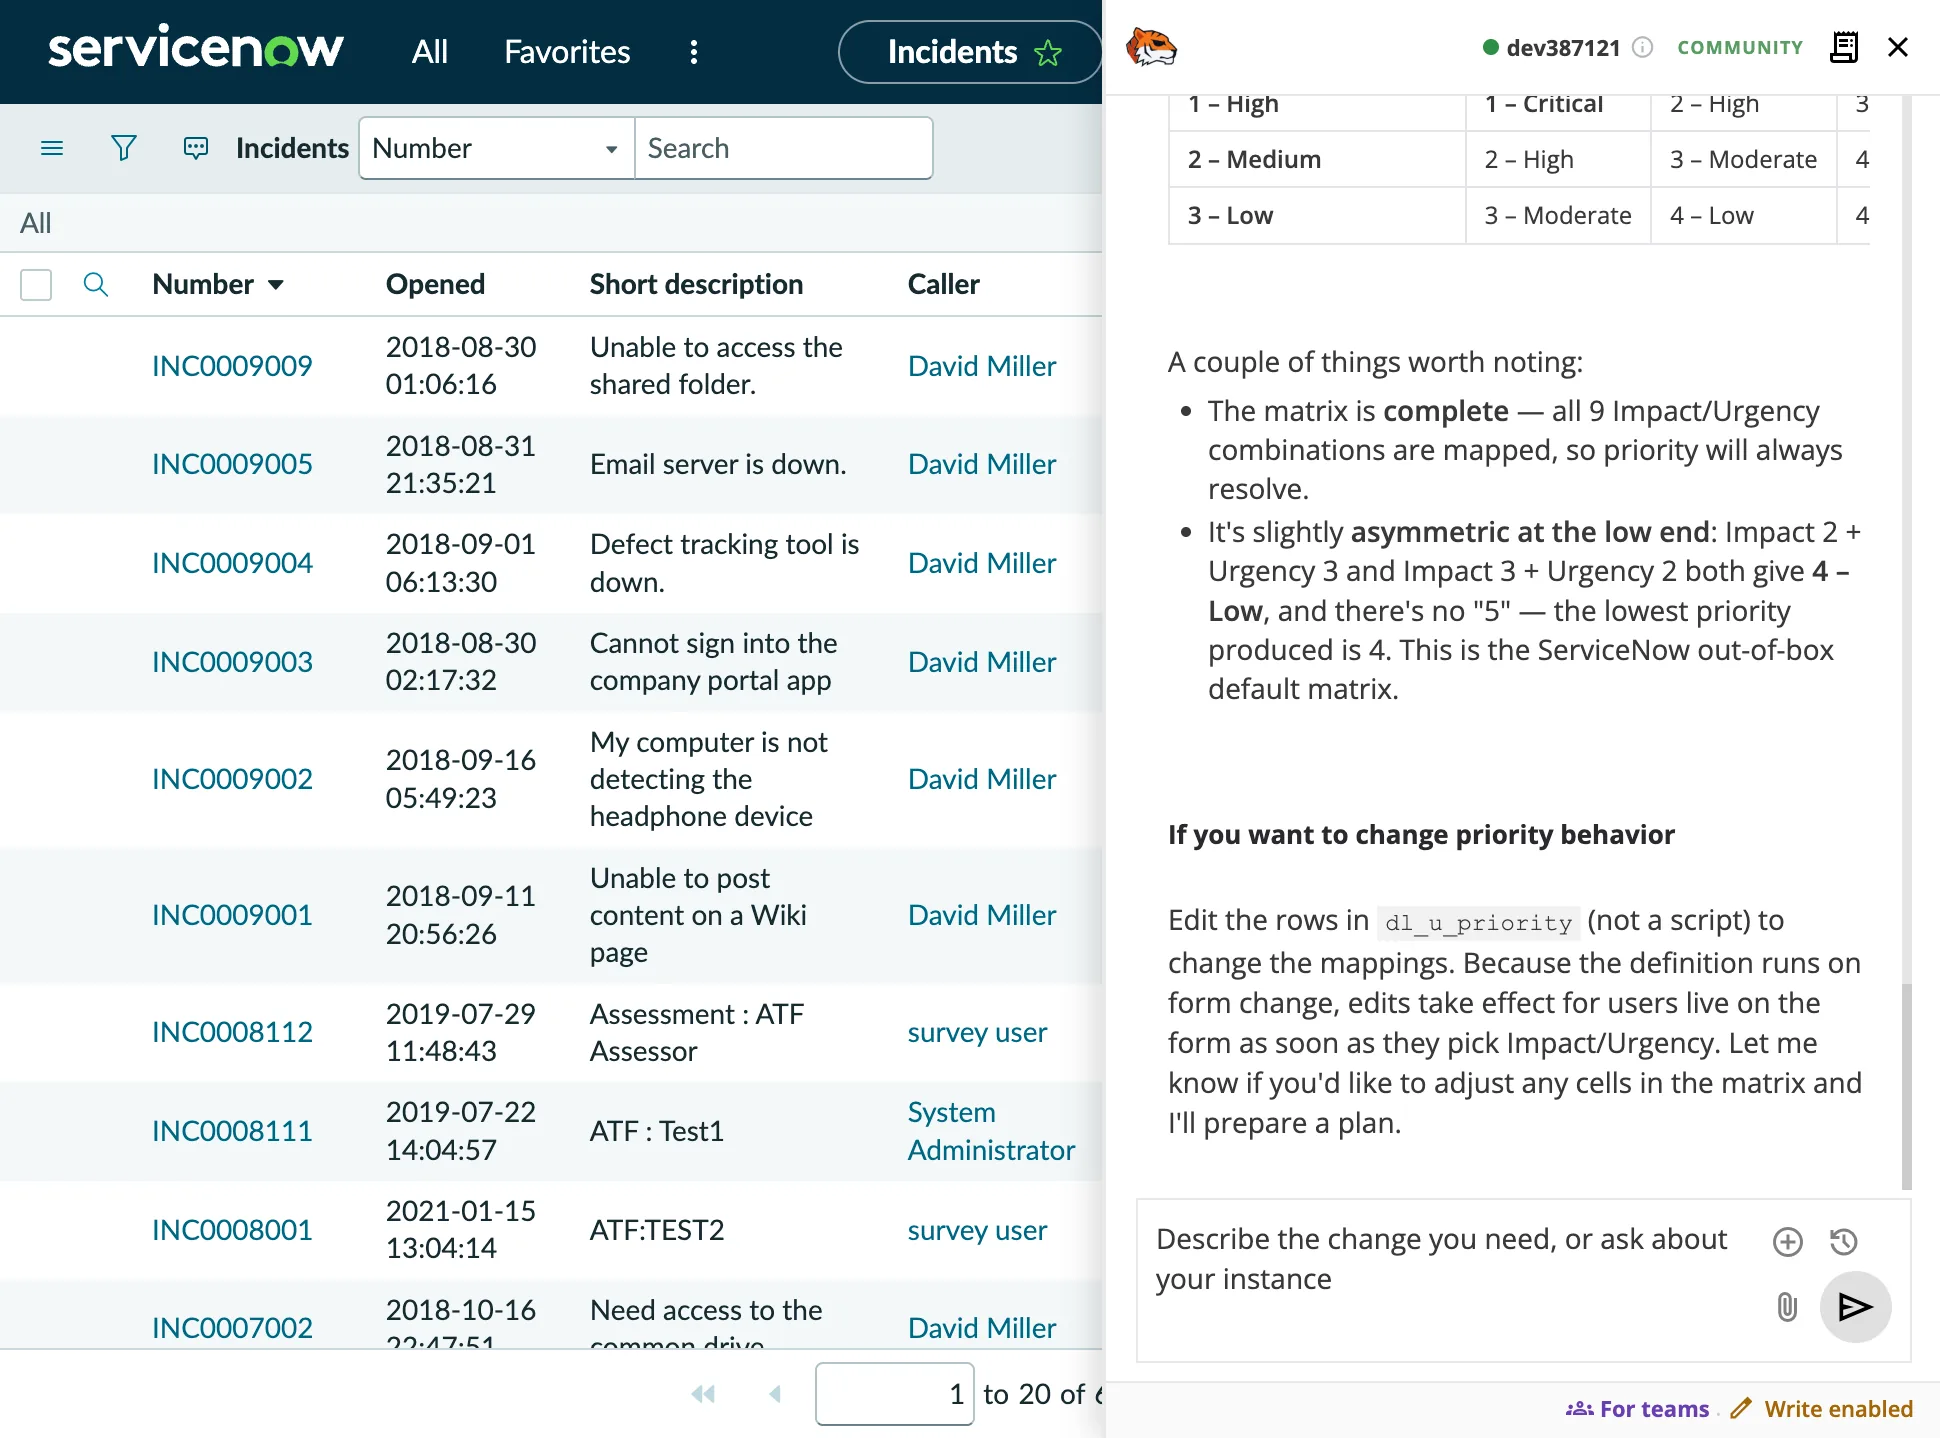
Task: Open incident INC0009009
Action: pyautogui.click(x=232, y=366)
